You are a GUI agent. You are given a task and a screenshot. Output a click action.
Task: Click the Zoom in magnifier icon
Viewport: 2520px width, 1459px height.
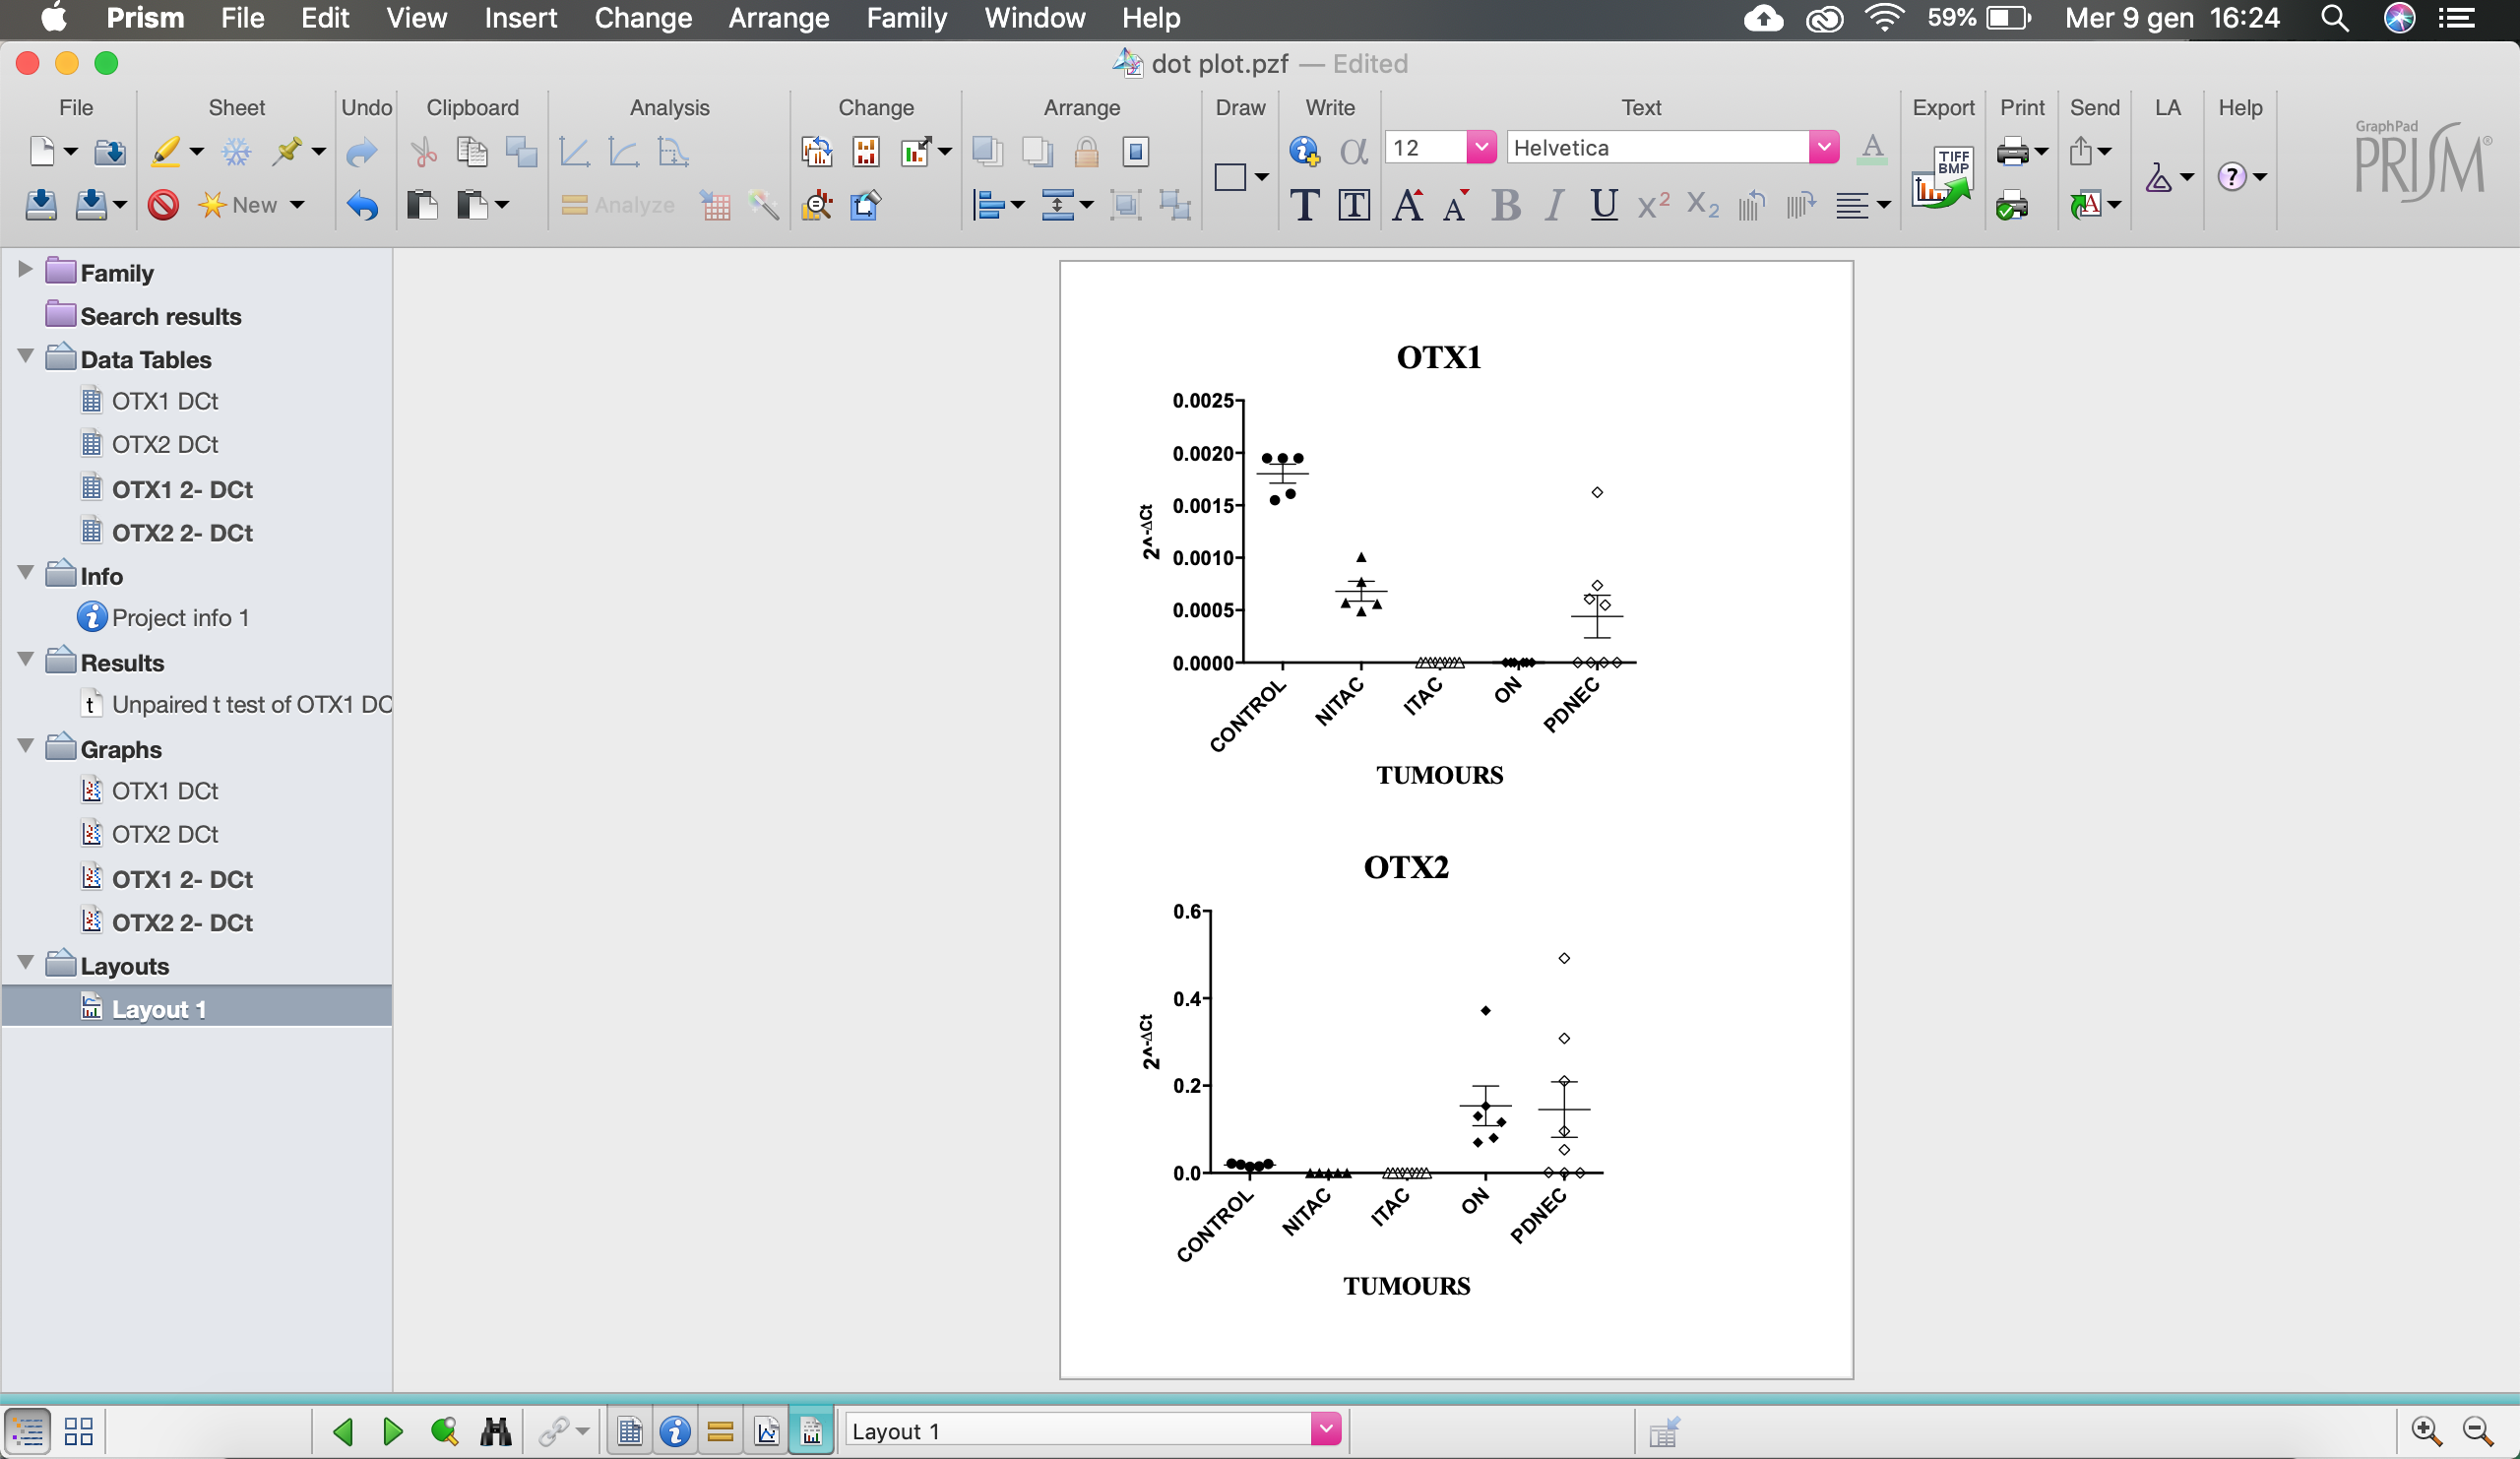(2426, 1431)
